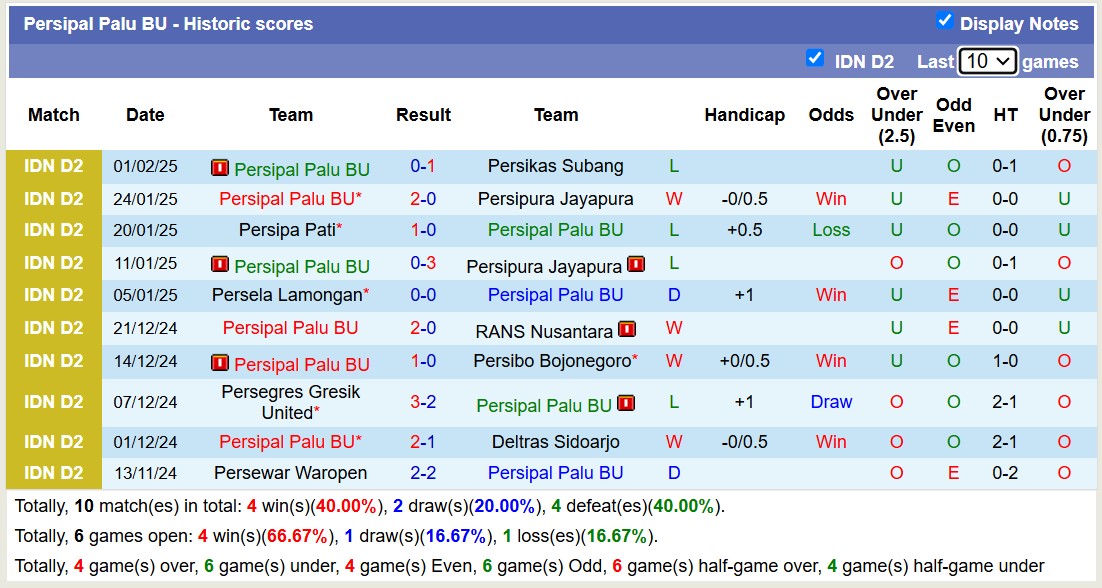Click red icon next to Persipura Jayapura on 11/01/25
Screen dimensions: 1102x588
(x=636, y=265)
